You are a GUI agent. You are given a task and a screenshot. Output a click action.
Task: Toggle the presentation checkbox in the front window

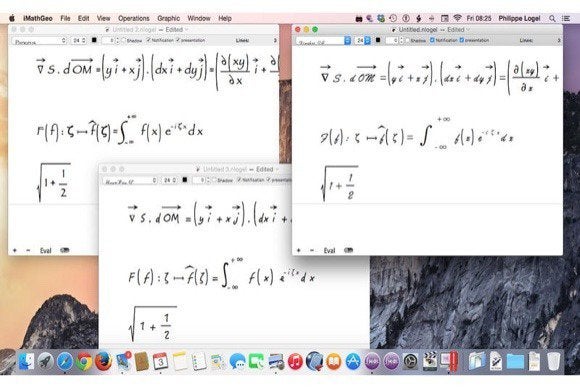462,40
